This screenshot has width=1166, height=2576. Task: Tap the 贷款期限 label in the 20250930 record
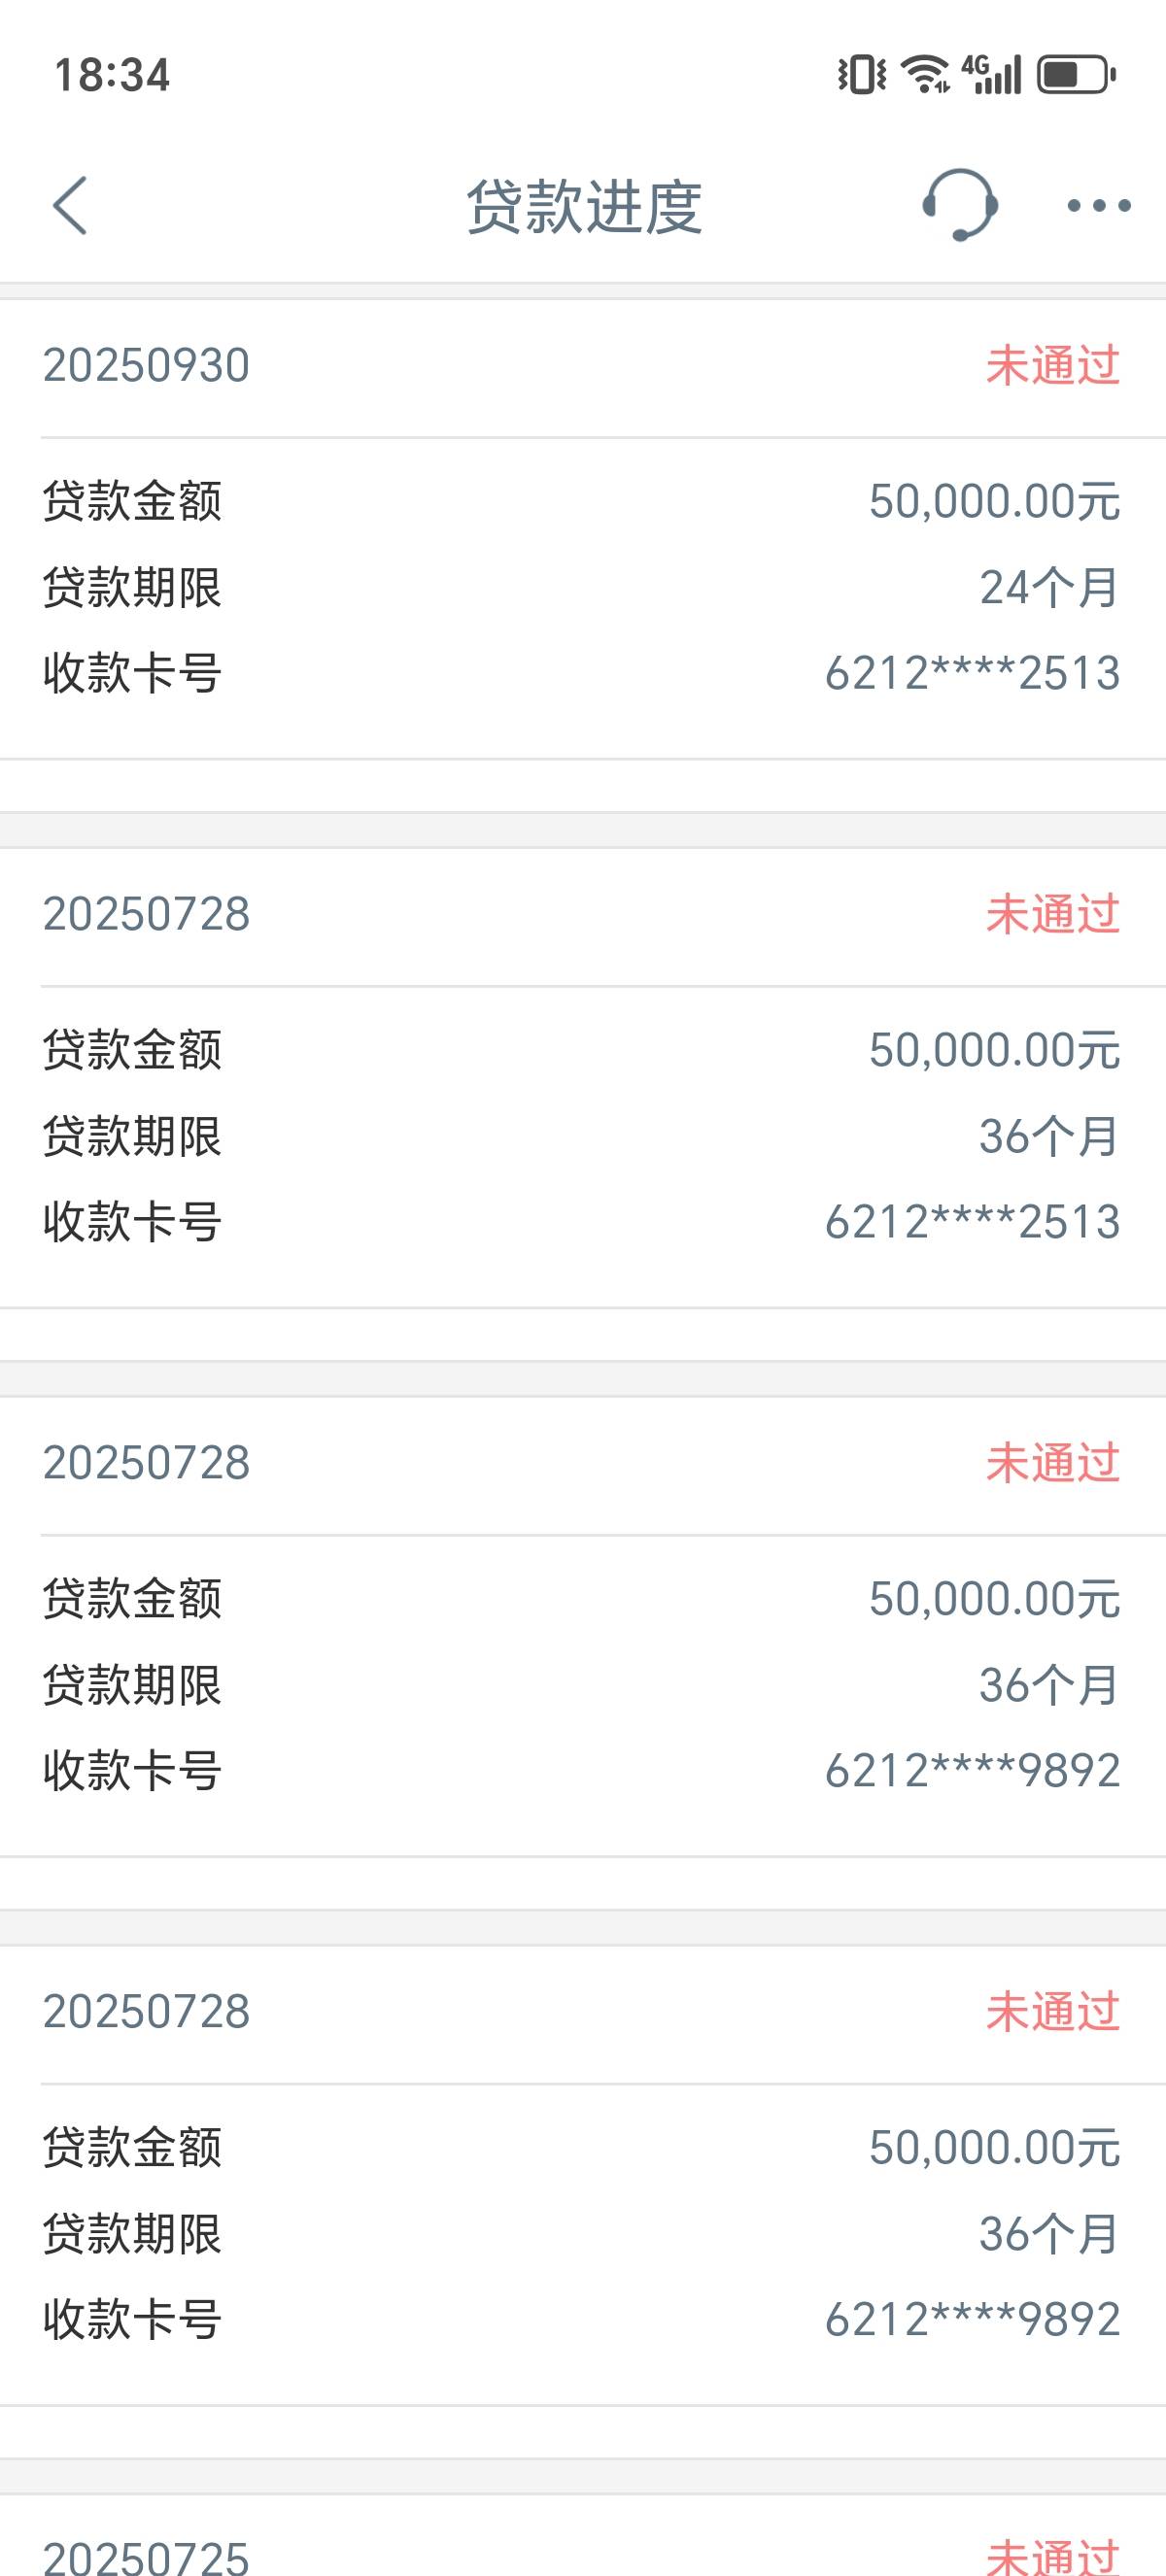(x=132, y=587)
